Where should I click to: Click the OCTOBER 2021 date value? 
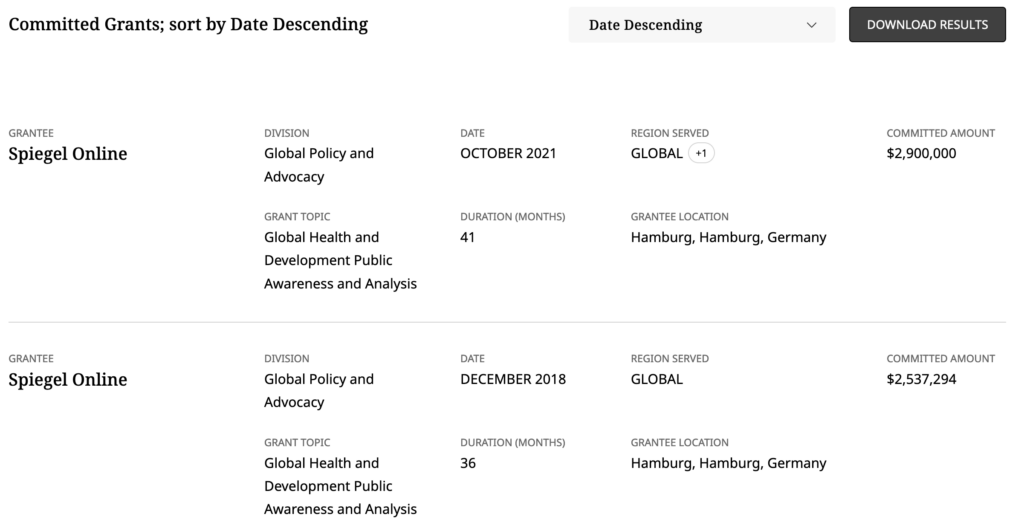pyautogui.click(x=508, y=154)
